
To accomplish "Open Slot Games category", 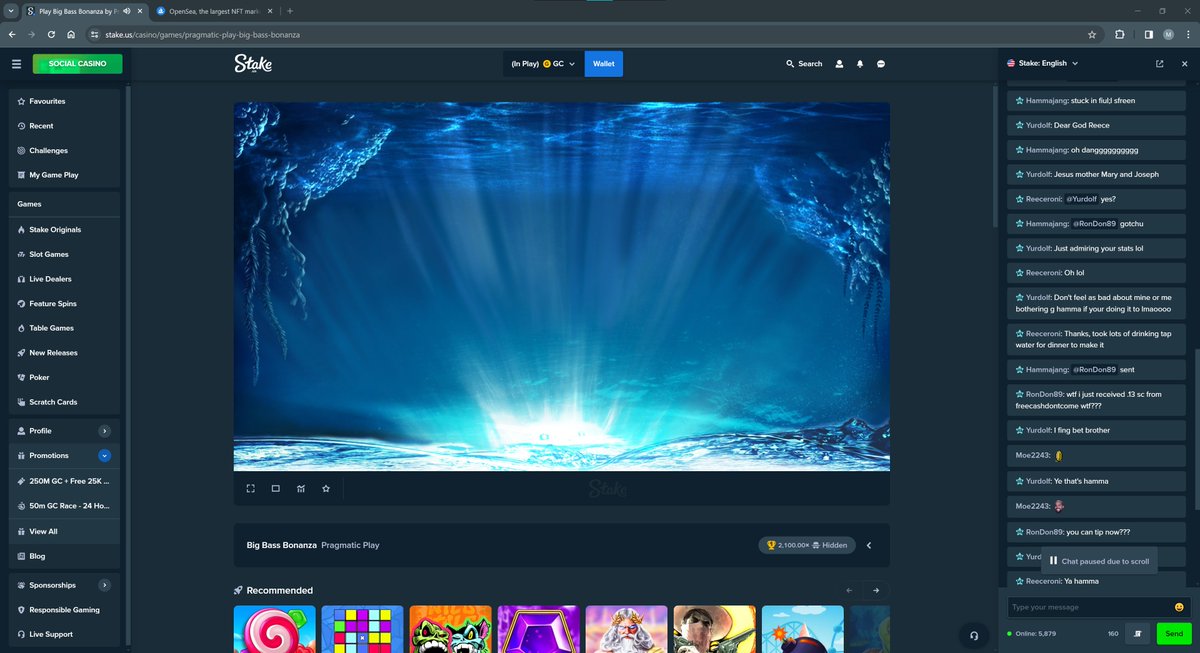I will (x=65, y=254).
